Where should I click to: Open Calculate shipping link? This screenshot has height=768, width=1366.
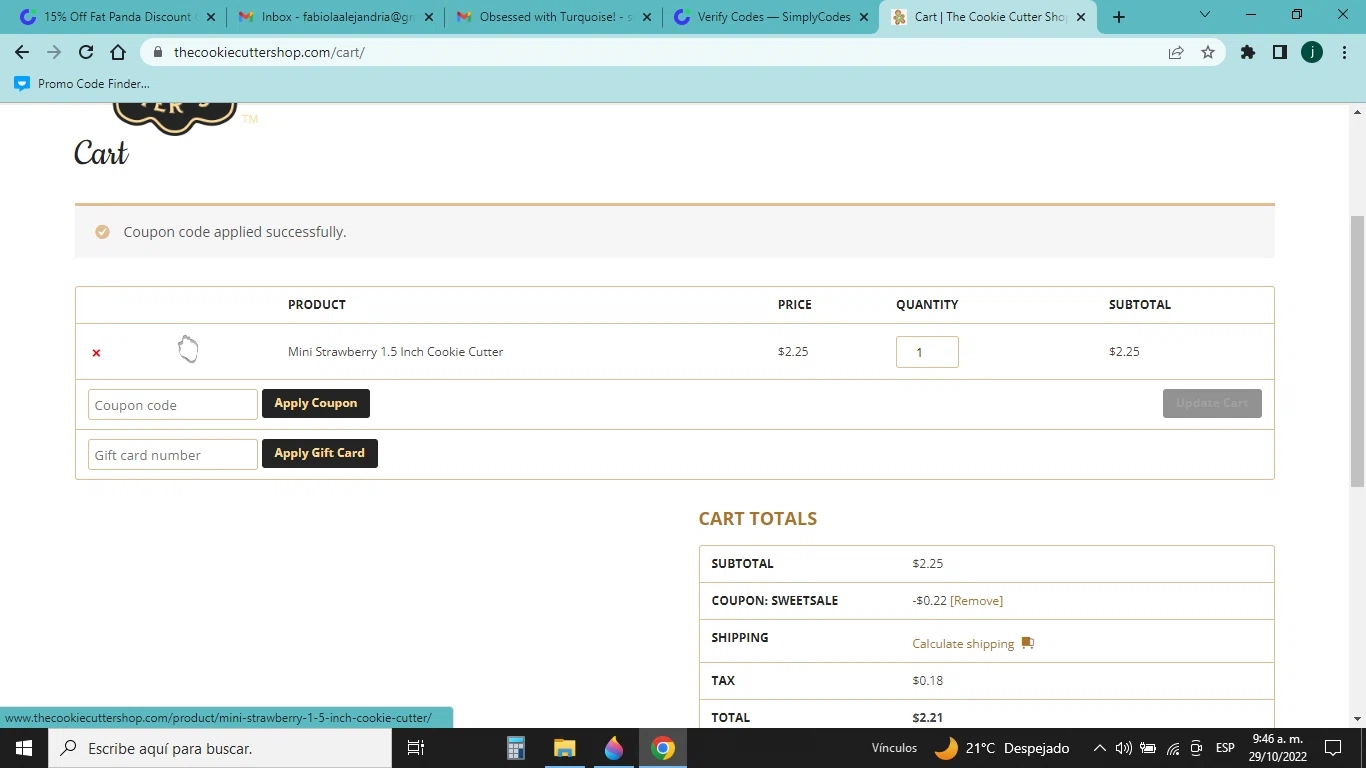pyautogui.click(x=963, y=644)
